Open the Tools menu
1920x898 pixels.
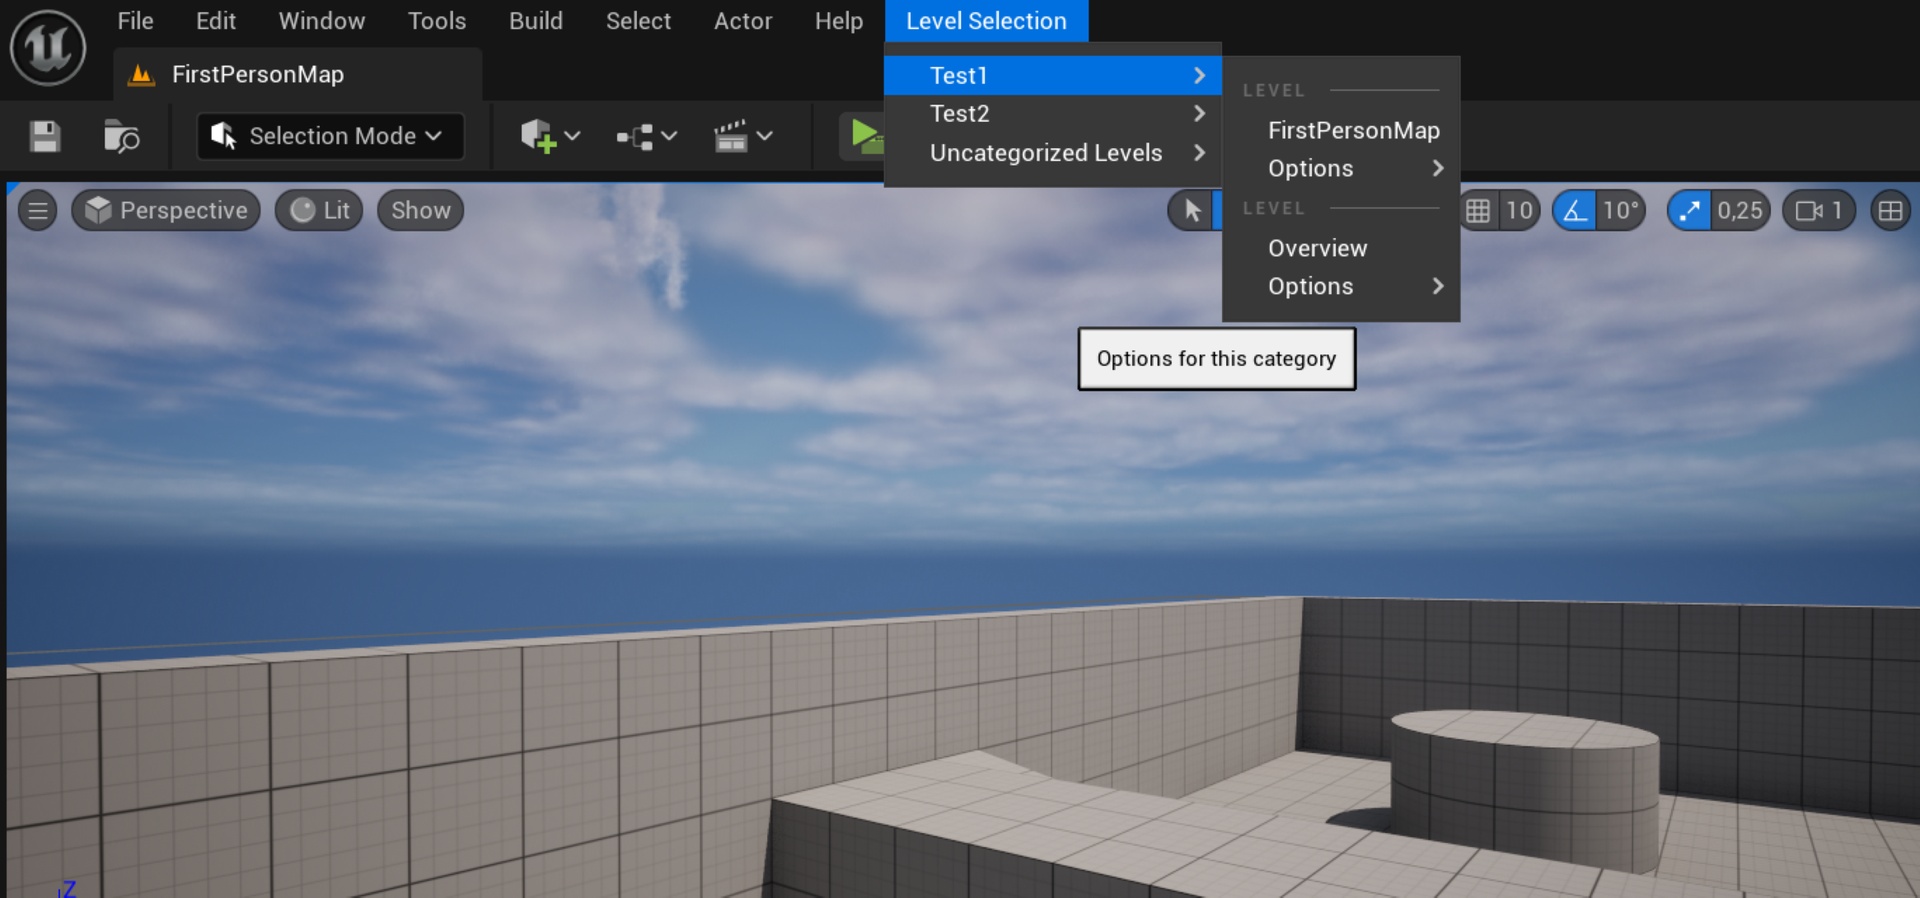437,21
